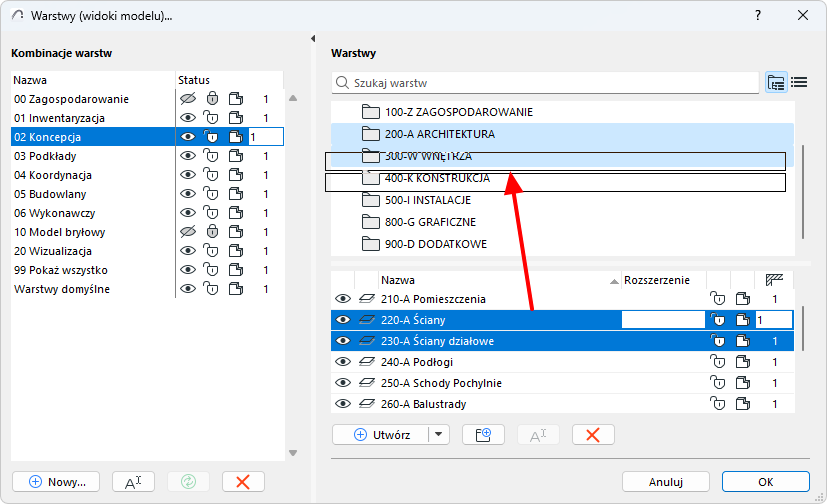Toggle eye icon of layer 250-A Schody Pochylnie
827x504 pixels.
click(x=343, y=383)
